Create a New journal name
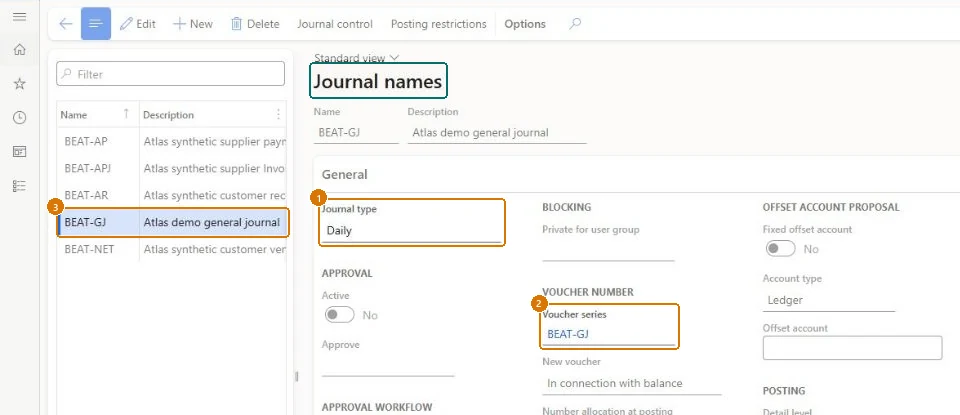The width and height of the screenshot is (960, 415). 193,24
